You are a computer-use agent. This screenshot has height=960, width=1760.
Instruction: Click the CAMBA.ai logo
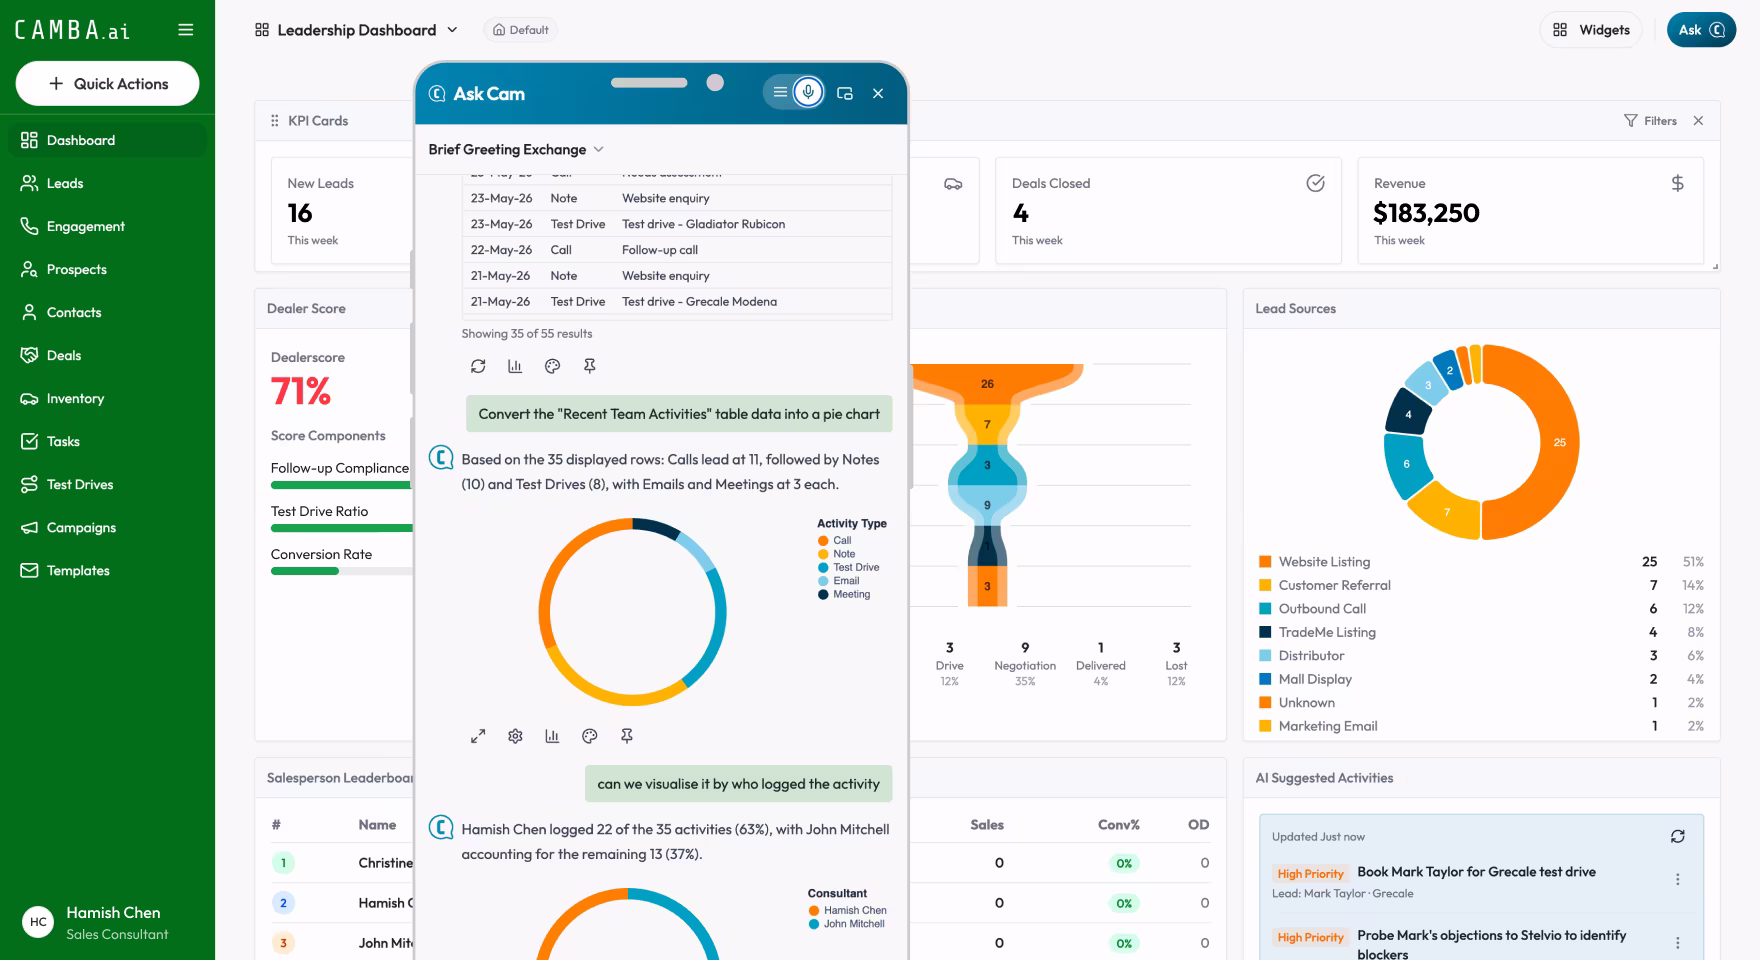pyautogui.click(x=72, y=30)
